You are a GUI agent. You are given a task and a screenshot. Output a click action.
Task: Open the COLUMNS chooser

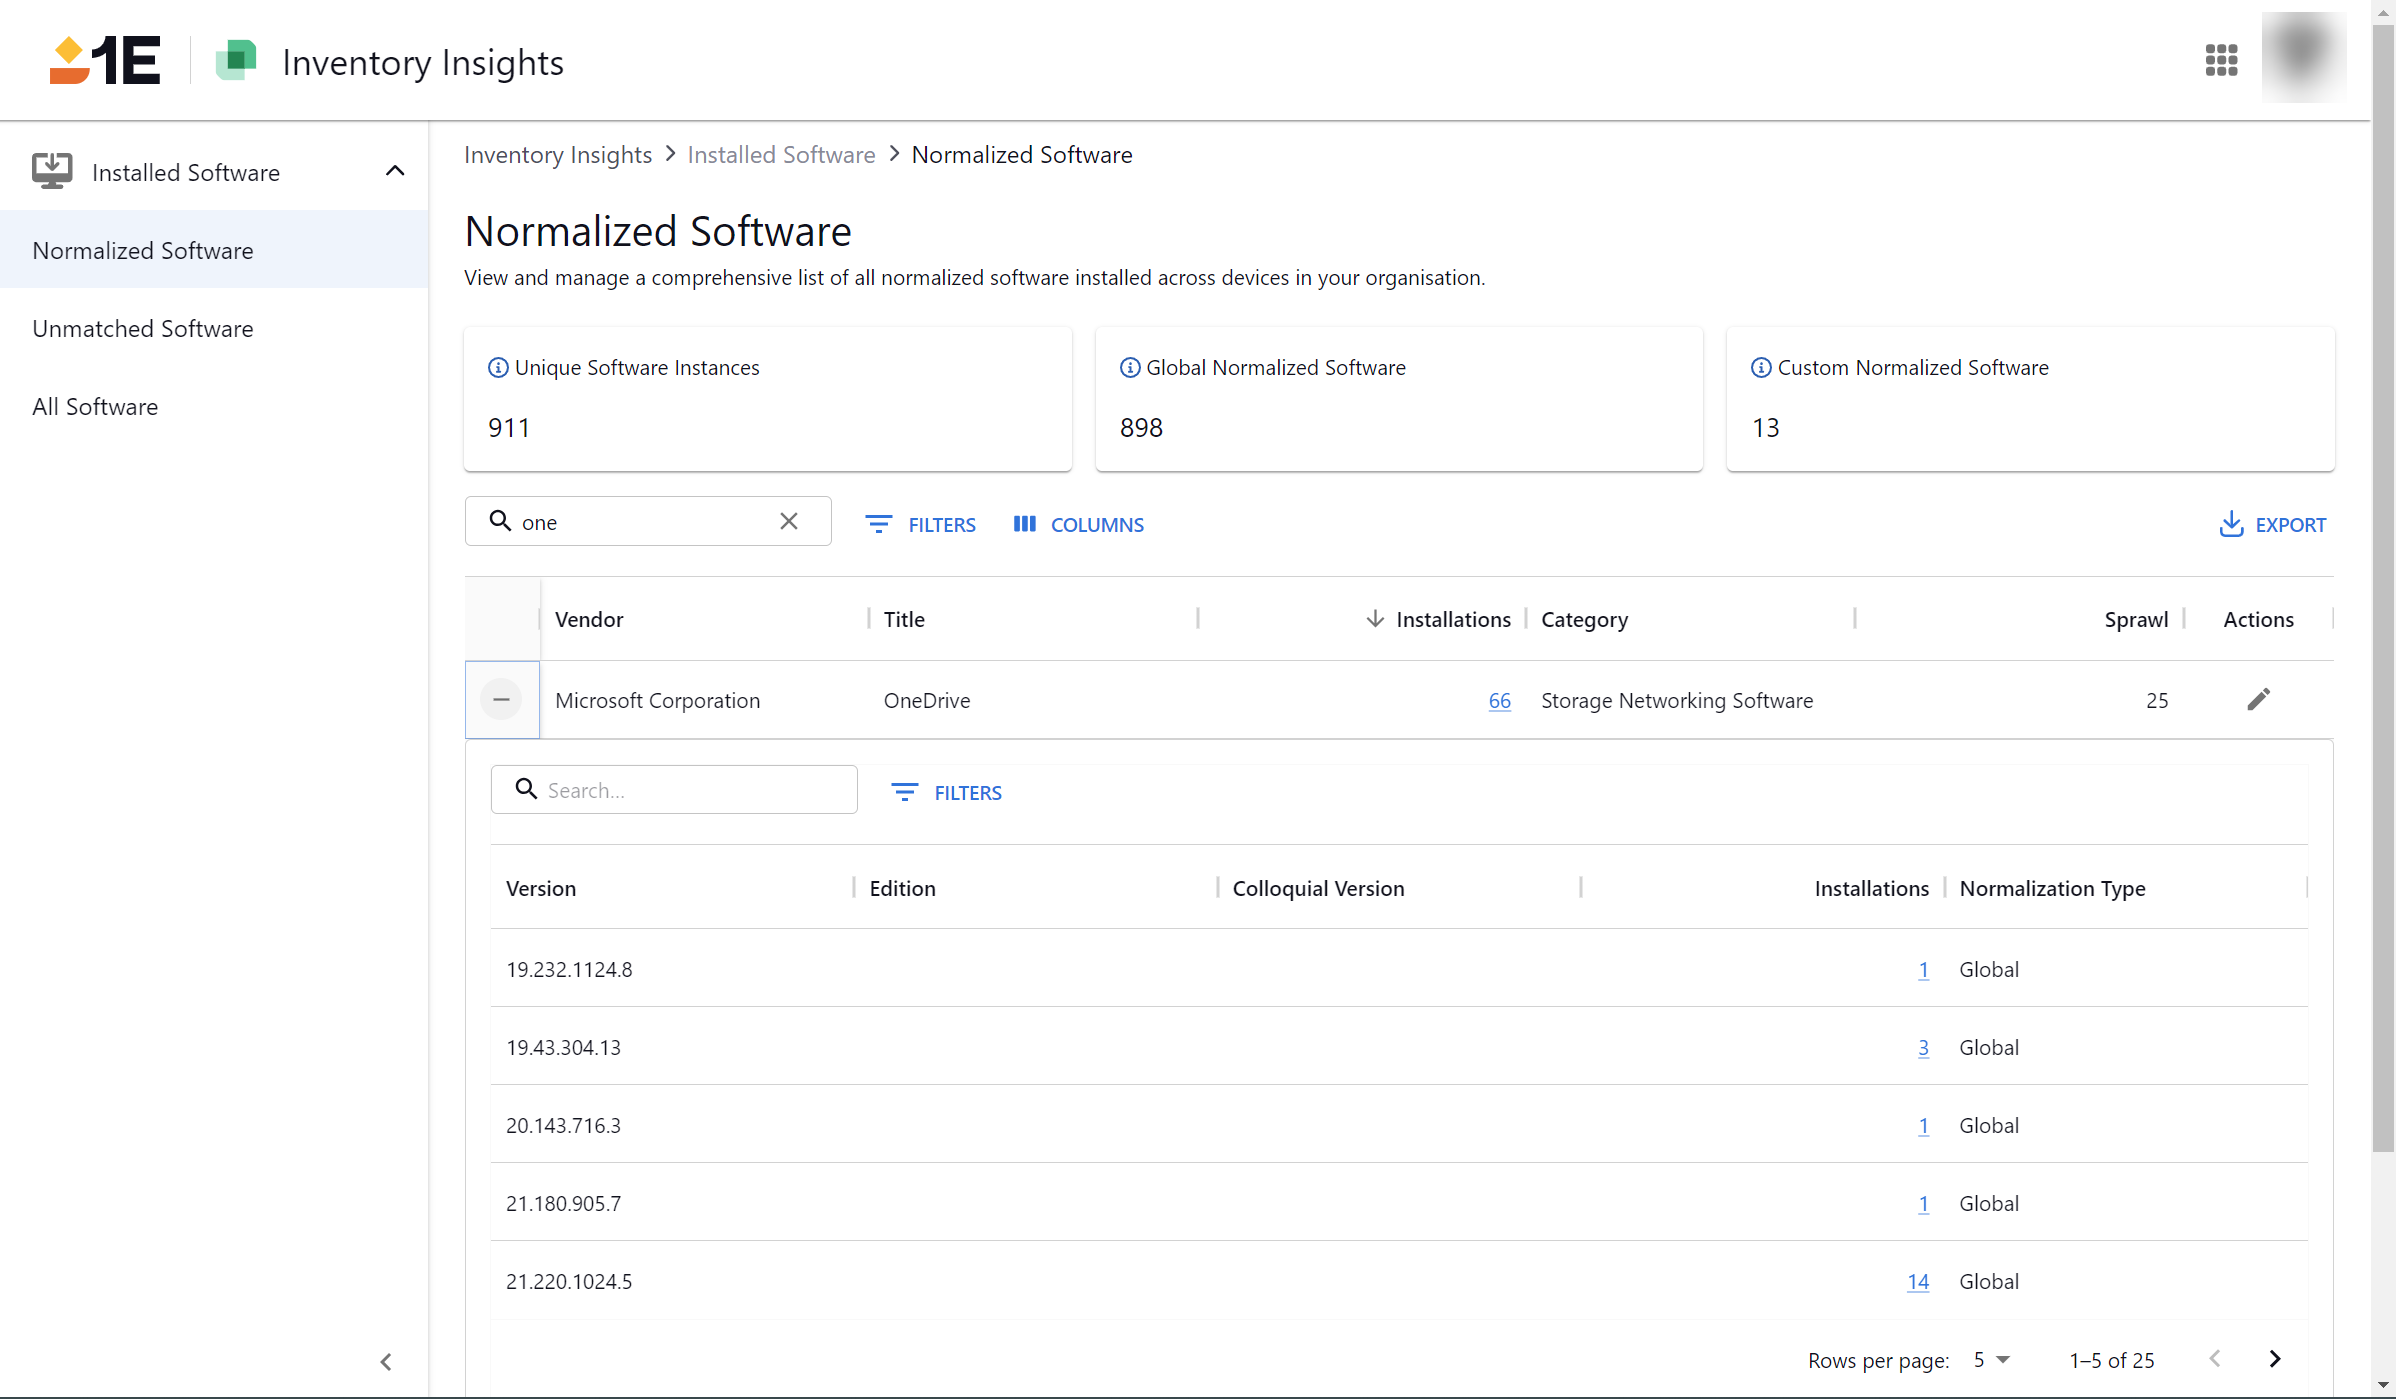coord(1078,524)
